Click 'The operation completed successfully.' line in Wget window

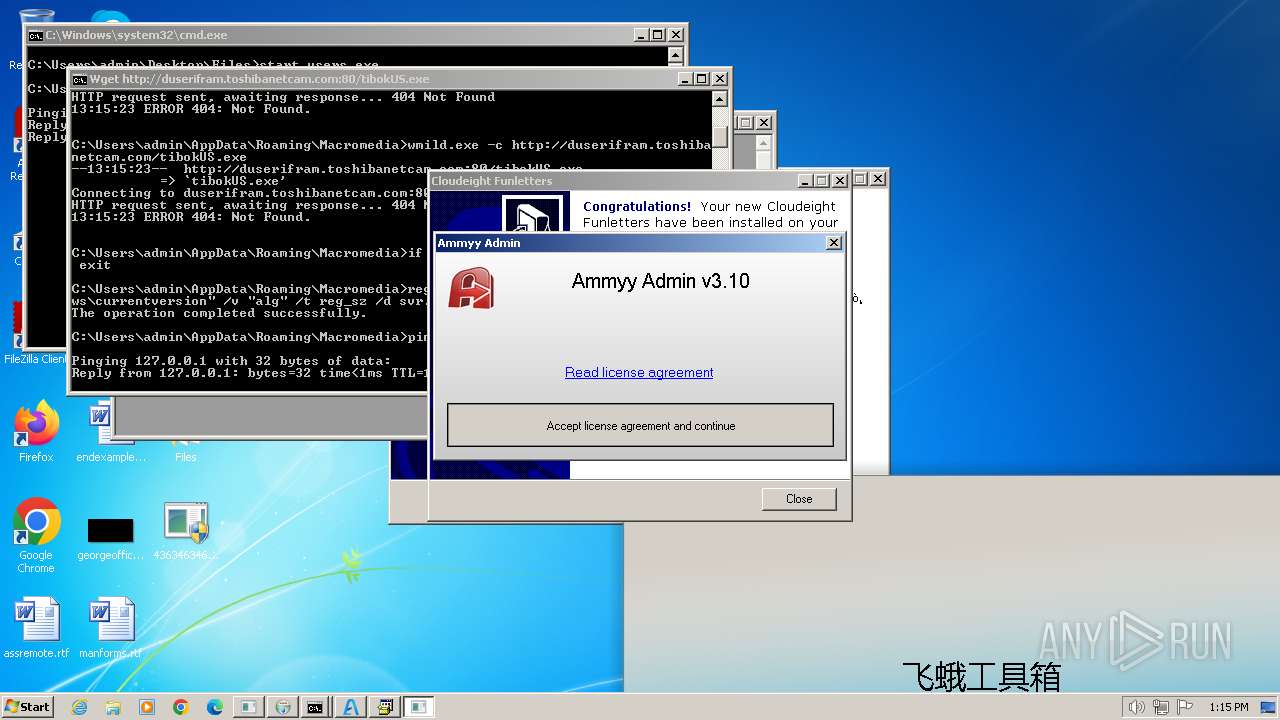tap(219, 313)
